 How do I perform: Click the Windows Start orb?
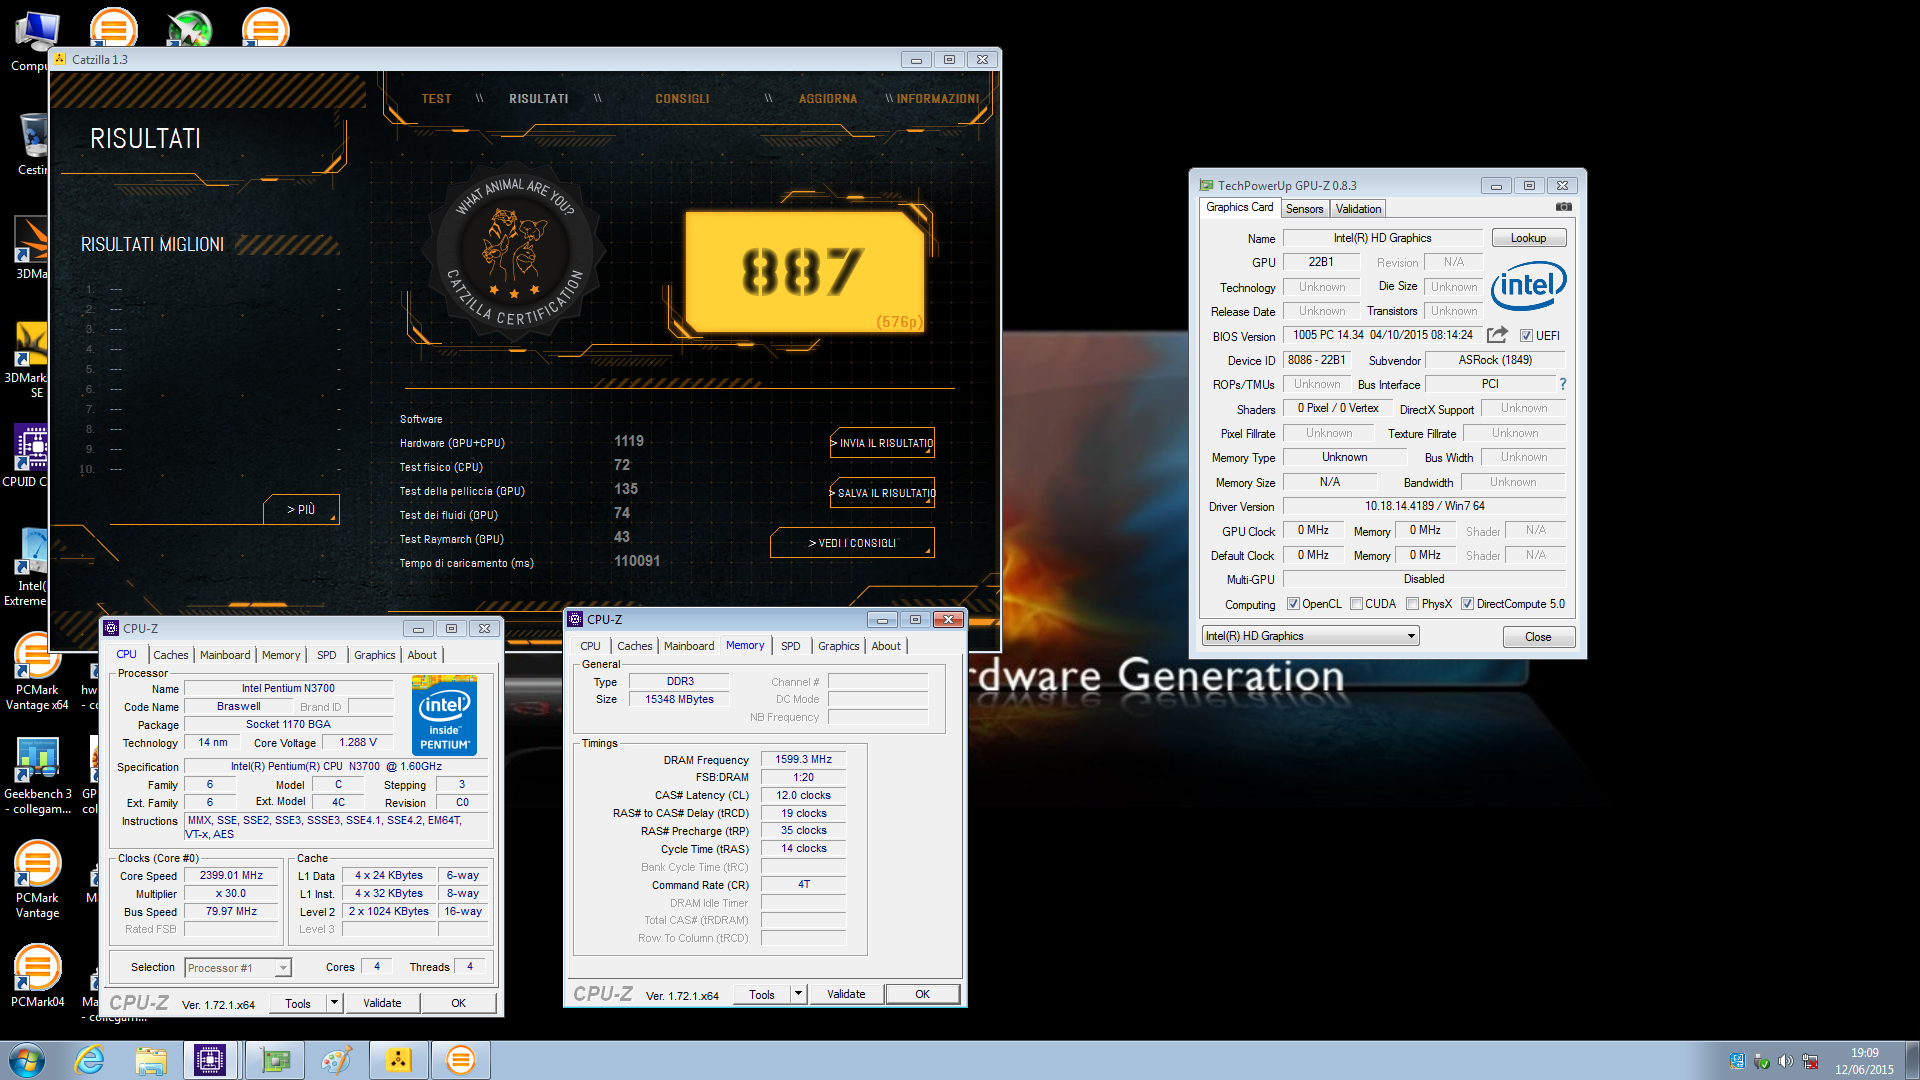(27, 1060)
